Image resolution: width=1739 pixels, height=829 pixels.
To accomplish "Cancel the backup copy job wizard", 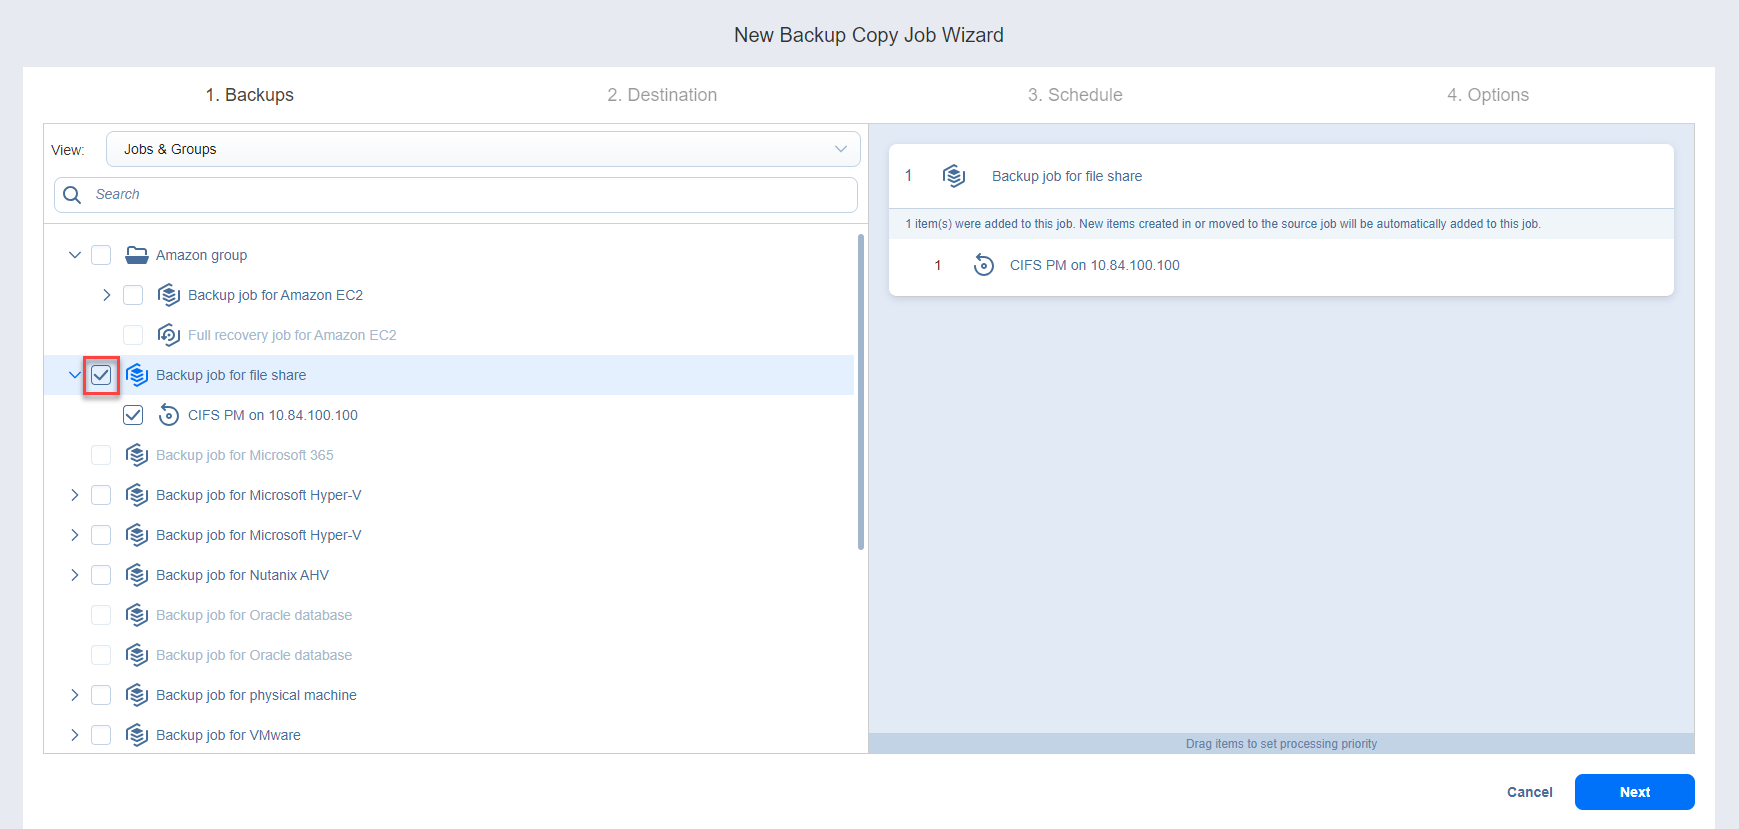I will click(x=1529, y=792).
